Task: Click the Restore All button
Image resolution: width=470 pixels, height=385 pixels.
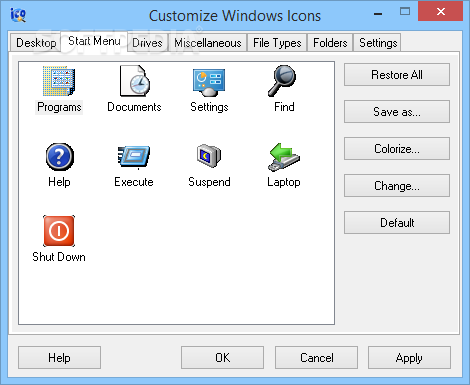Action: (397, 75)
